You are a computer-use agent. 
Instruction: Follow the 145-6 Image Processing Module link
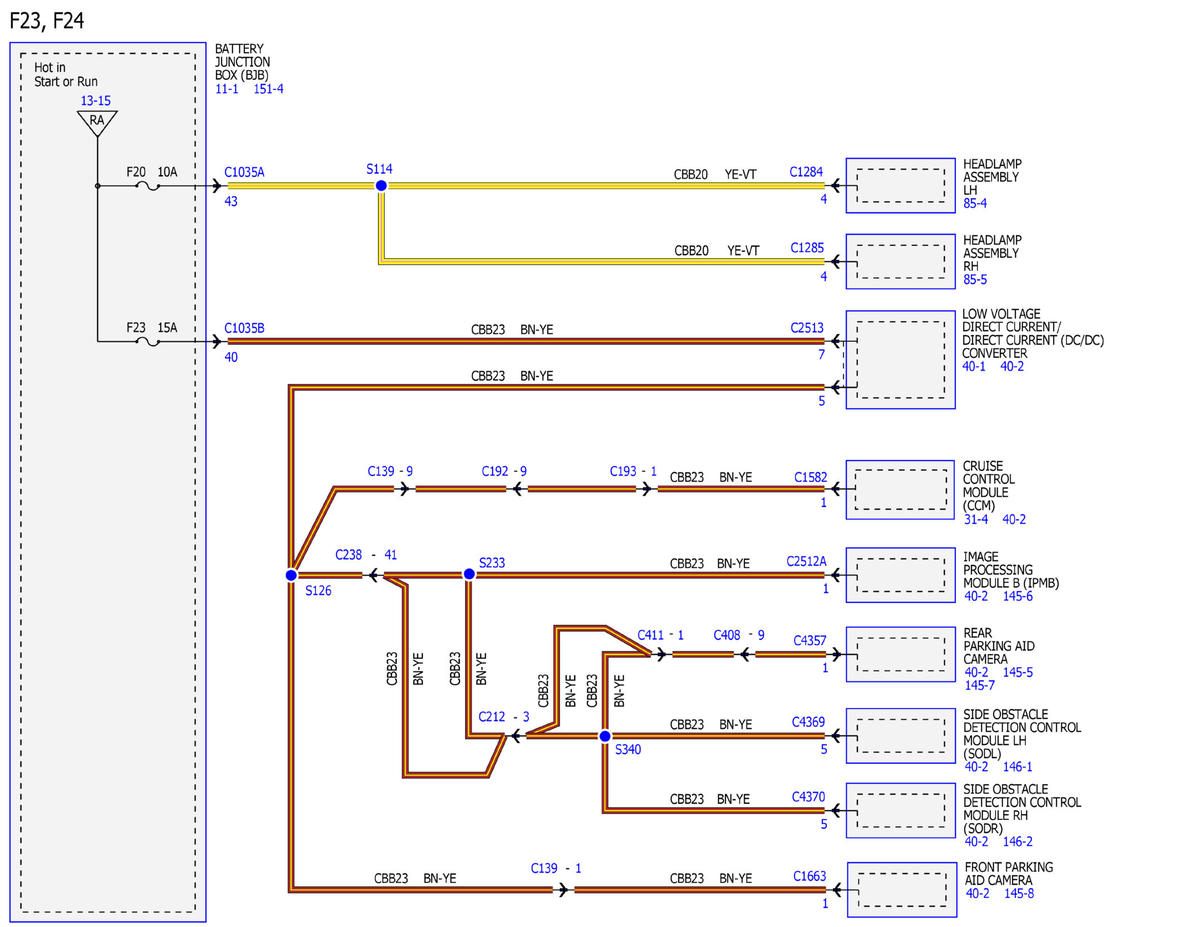click(x=1018, y=597)
